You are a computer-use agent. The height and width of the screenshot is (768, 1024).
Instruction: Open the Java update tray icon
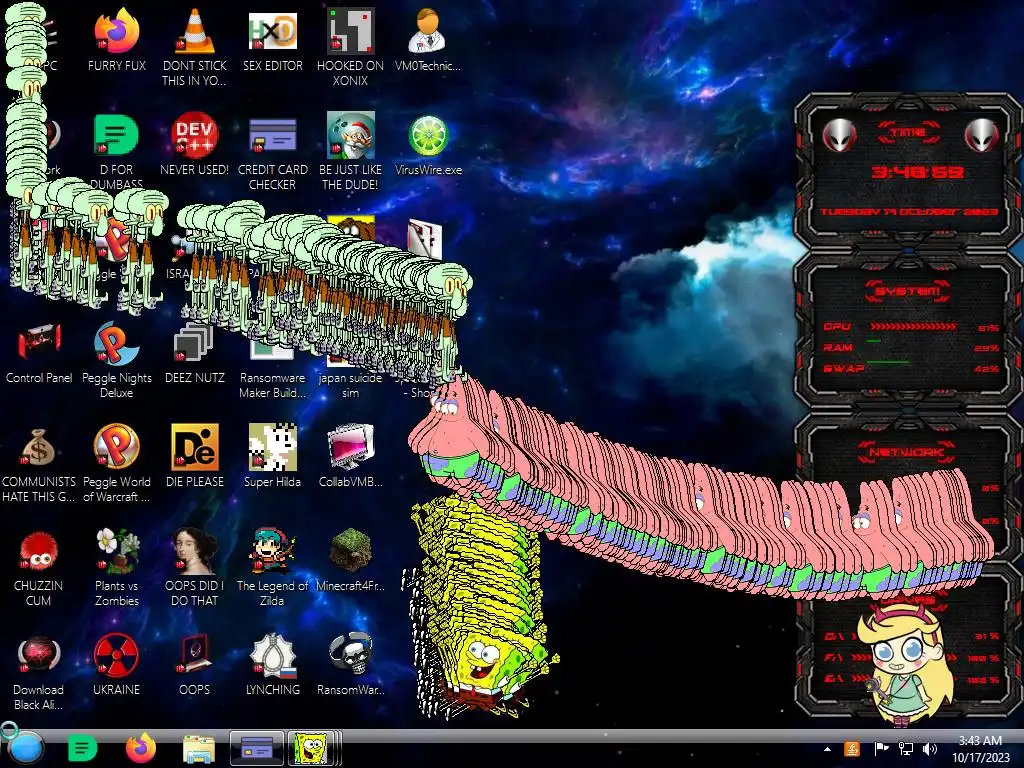852,749
